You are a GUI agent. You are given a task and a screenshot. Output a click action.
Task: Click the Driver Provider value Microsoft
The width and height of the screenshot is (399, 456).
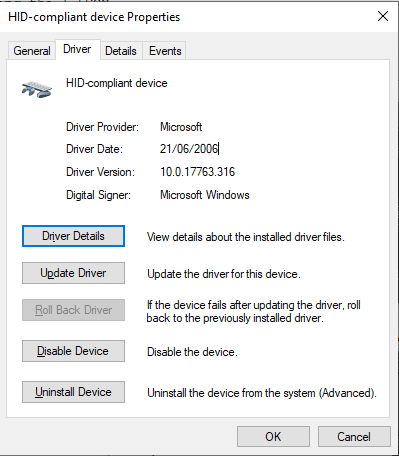coord(181,127)
